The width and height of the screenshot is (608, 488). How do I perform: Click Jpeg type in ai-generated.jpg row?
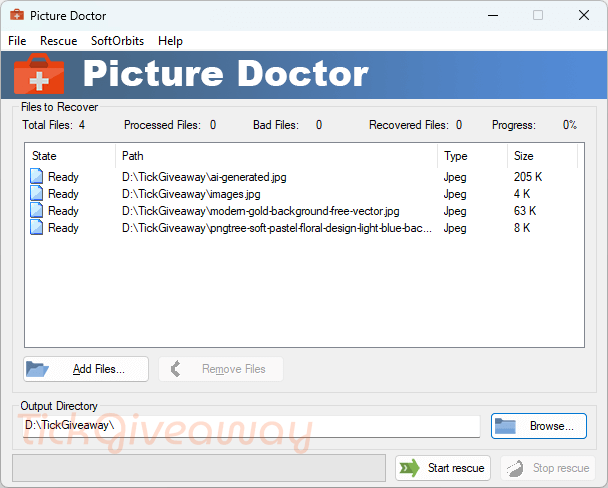(455, 177)
